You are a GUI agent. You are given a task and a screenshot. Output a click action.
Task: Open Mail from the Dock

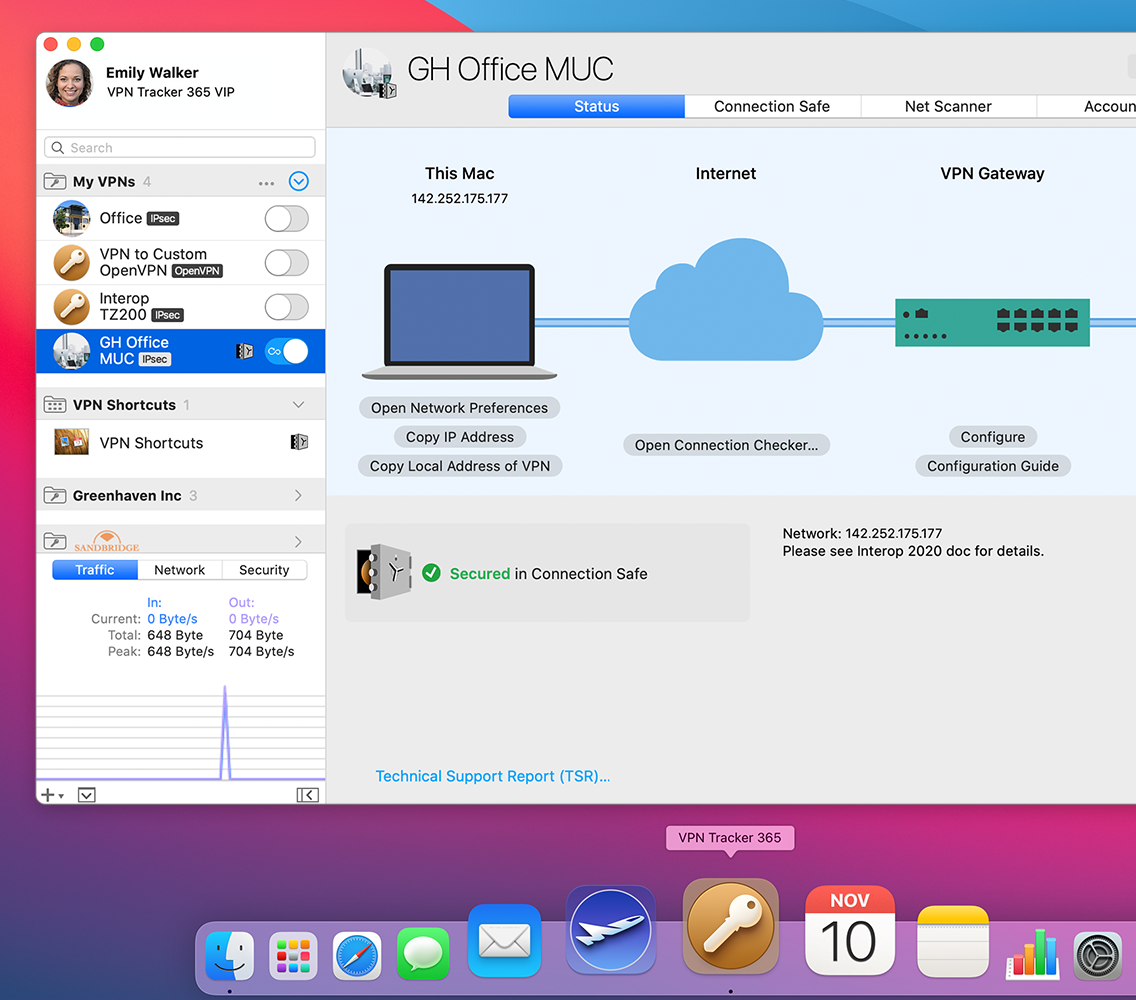click(504, 943)
